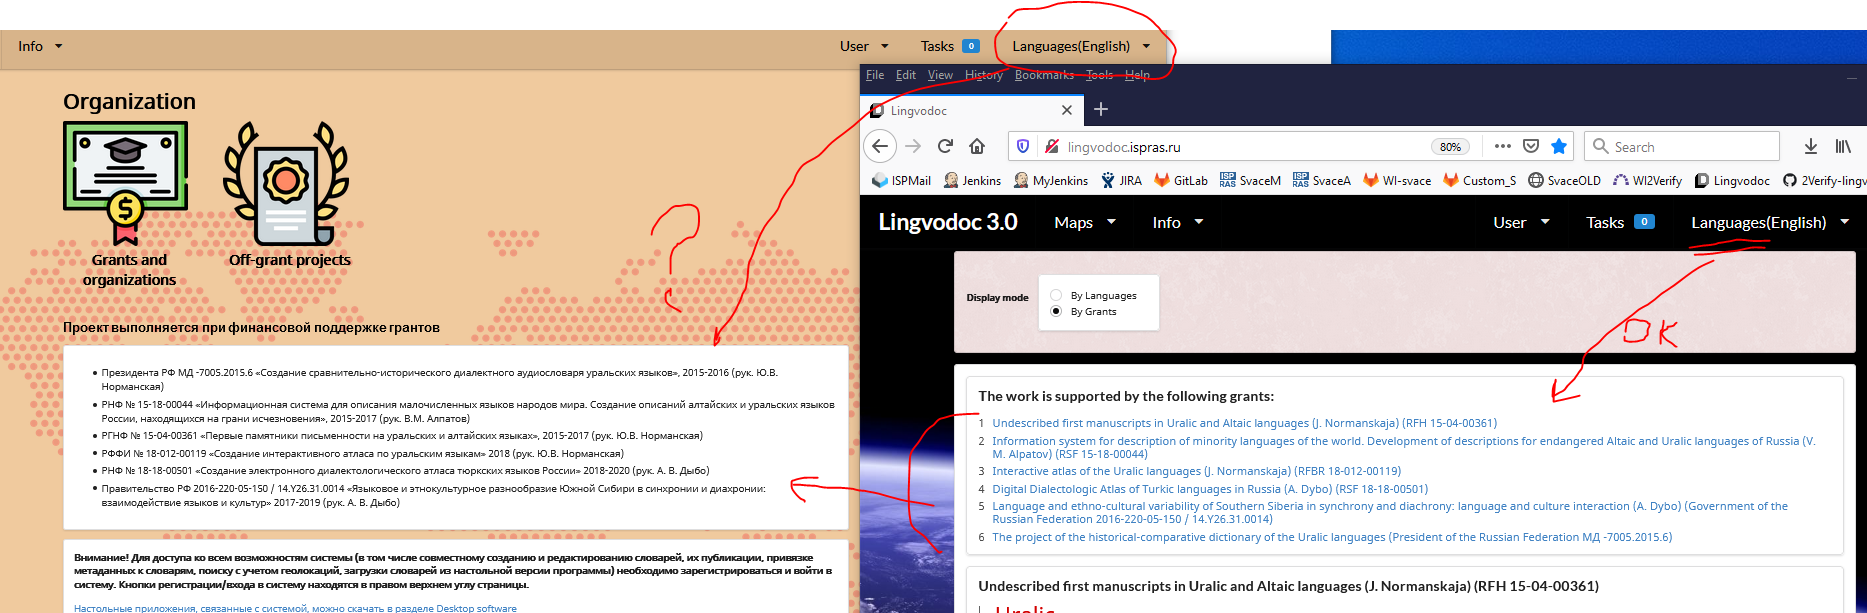
Task: Open SvaceA bookmark
Action: point(1321,180)
